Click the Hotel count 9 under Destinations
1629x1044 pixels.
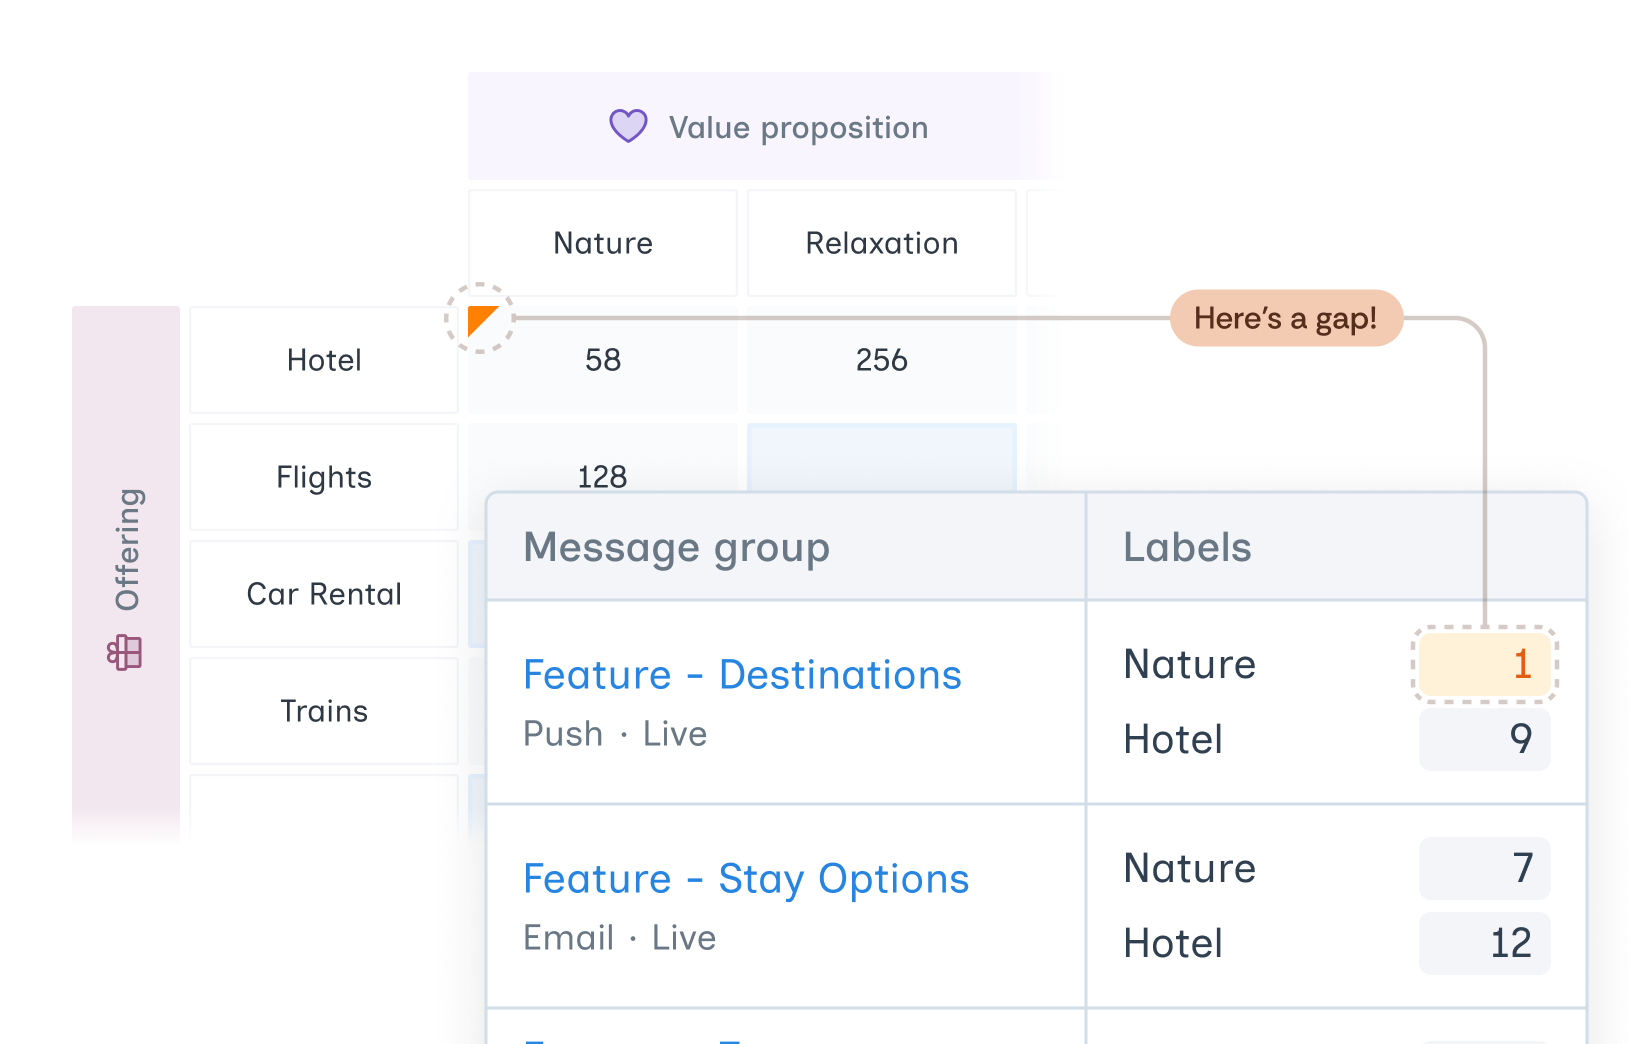(x=1484, y=739)
